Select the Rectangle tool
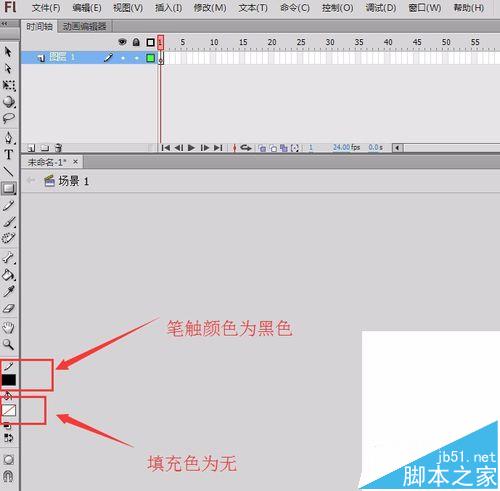This screenshot has width=500, height=491. pos(9,189)
